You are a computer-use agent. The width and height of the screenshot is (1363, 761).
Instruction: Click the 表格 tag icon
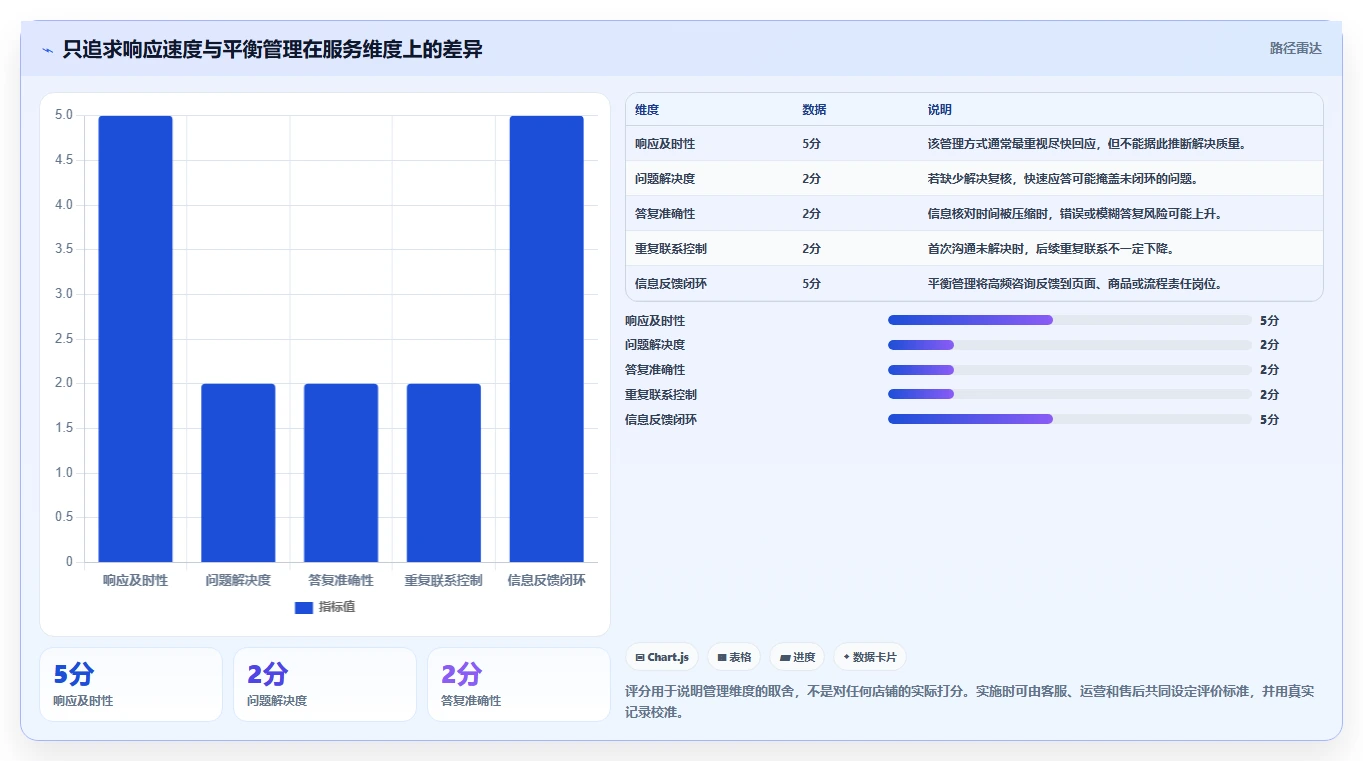pos(722,658)
